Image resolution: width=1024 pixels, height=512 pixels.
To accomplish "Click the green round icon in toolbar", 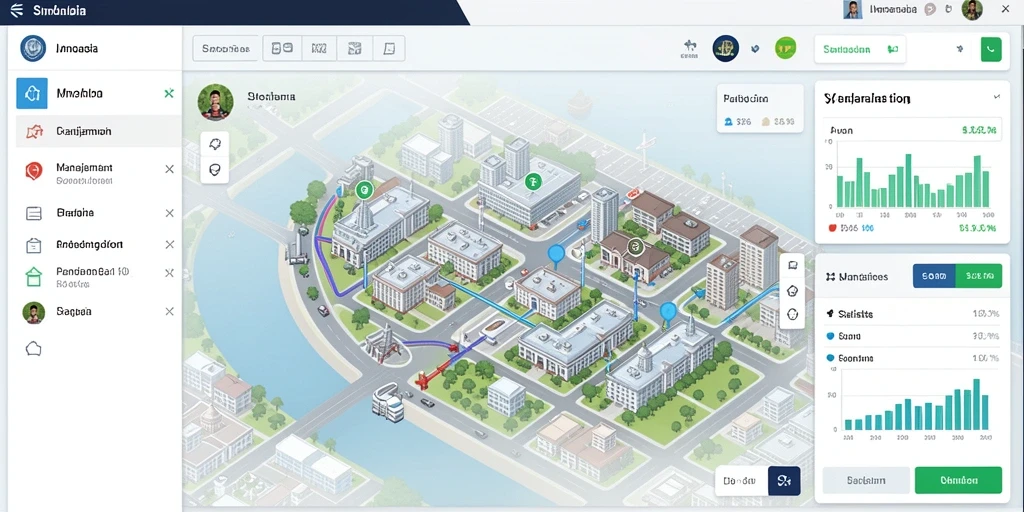I will pos(786,48).
